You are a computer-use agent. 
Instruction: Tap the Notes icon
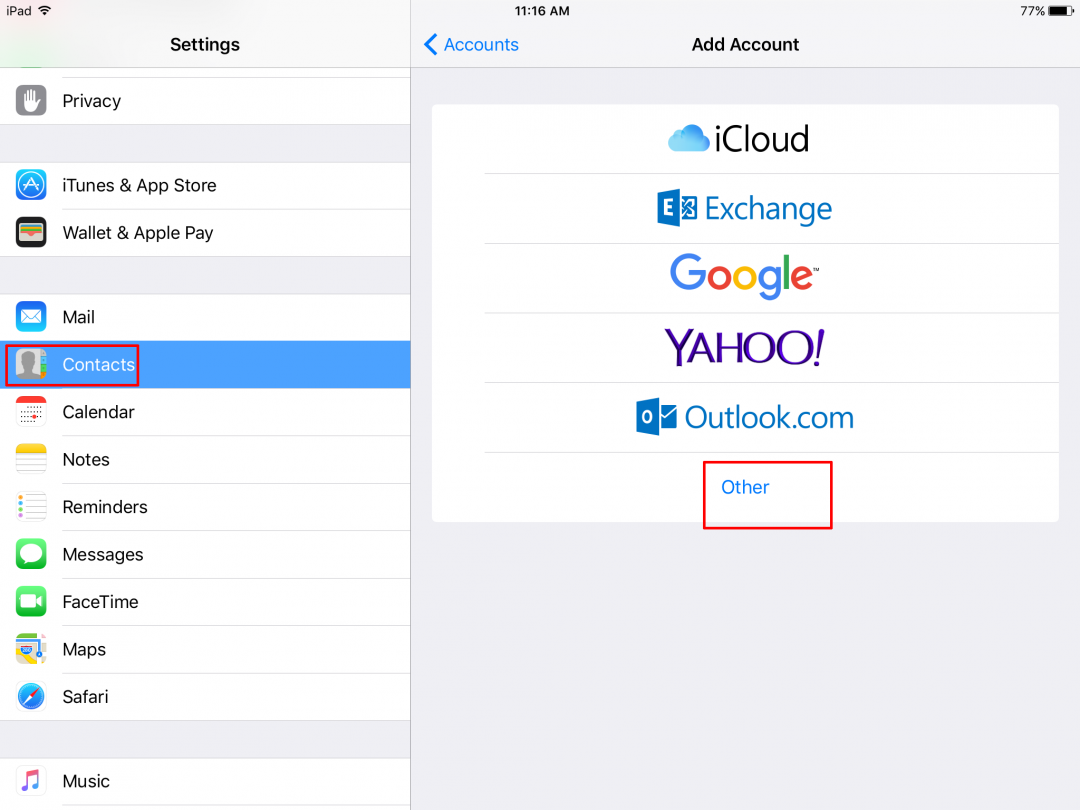pos(31,459)
